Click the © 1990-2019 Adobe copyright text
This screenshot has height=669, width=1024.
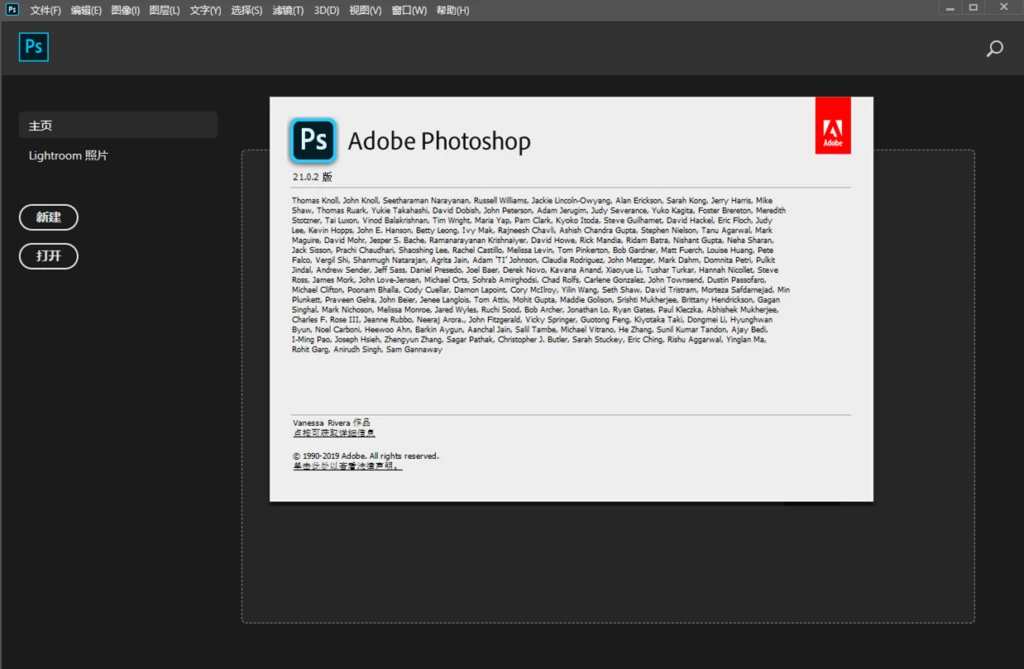click(x=365, y=456)
